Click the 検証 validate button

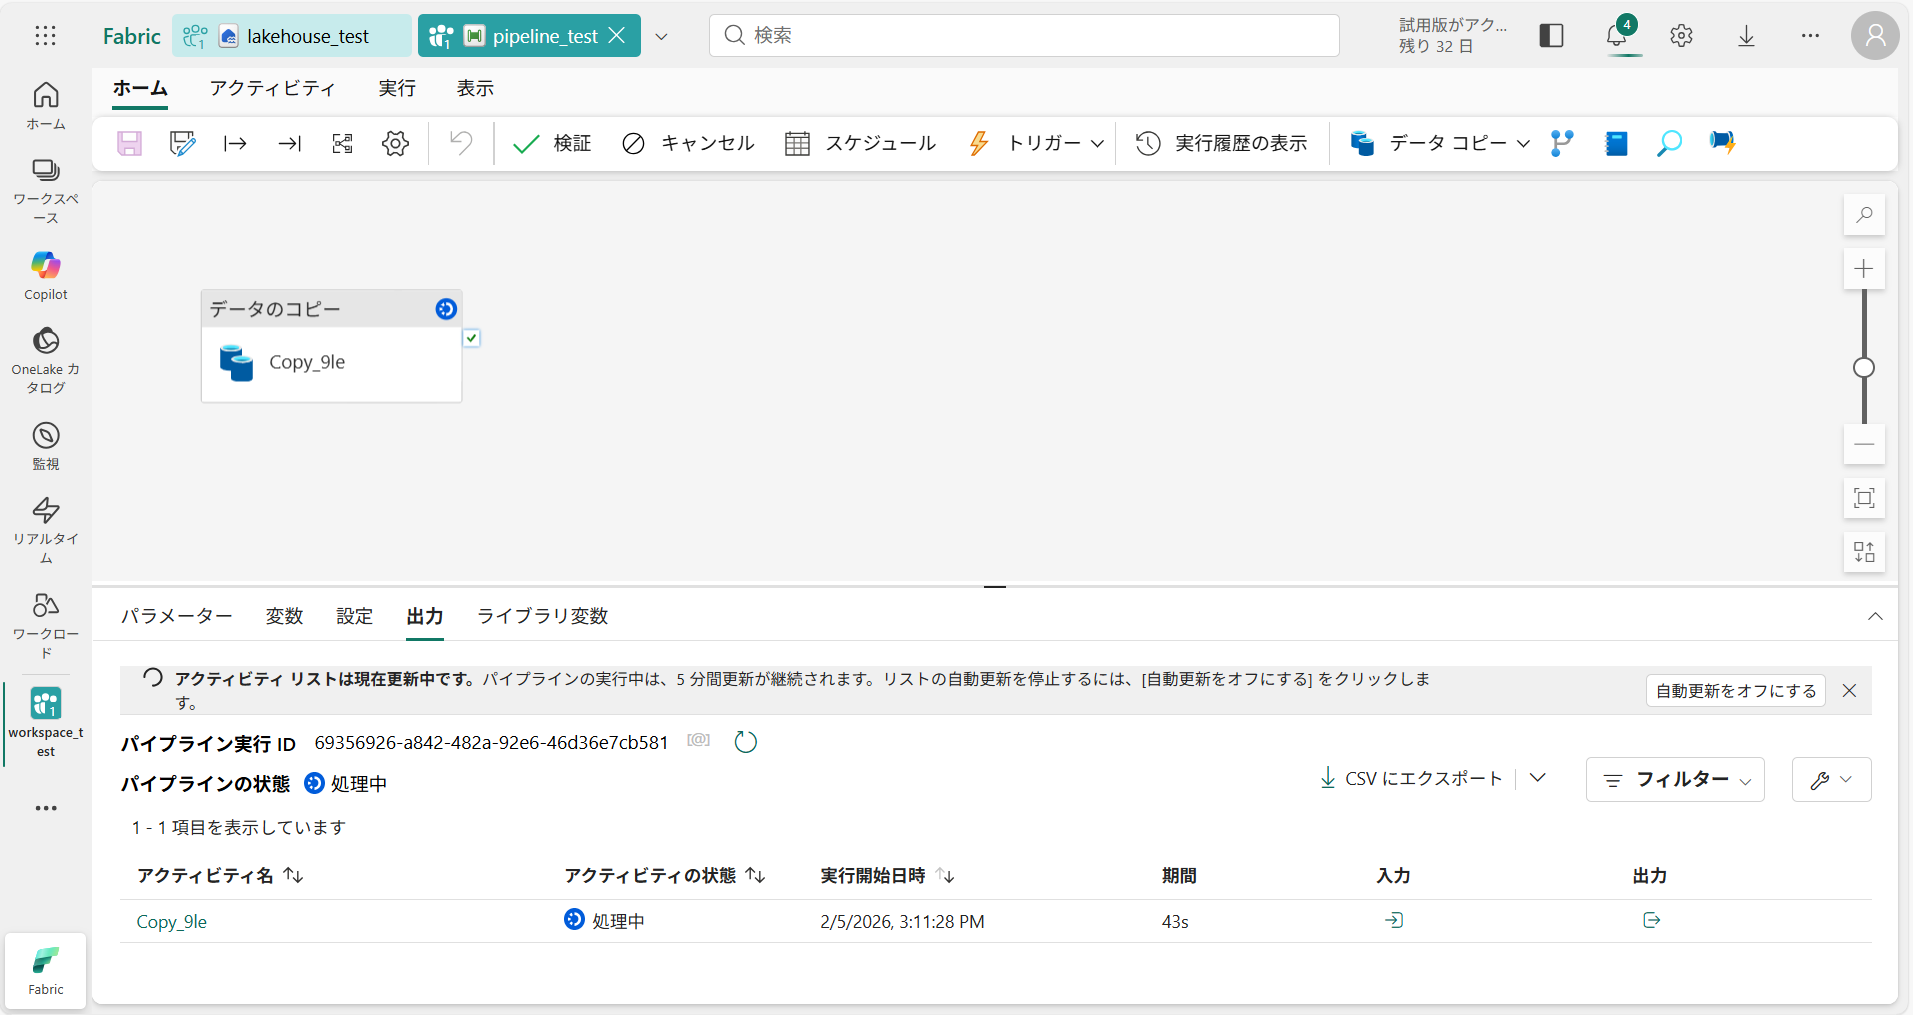552,143
